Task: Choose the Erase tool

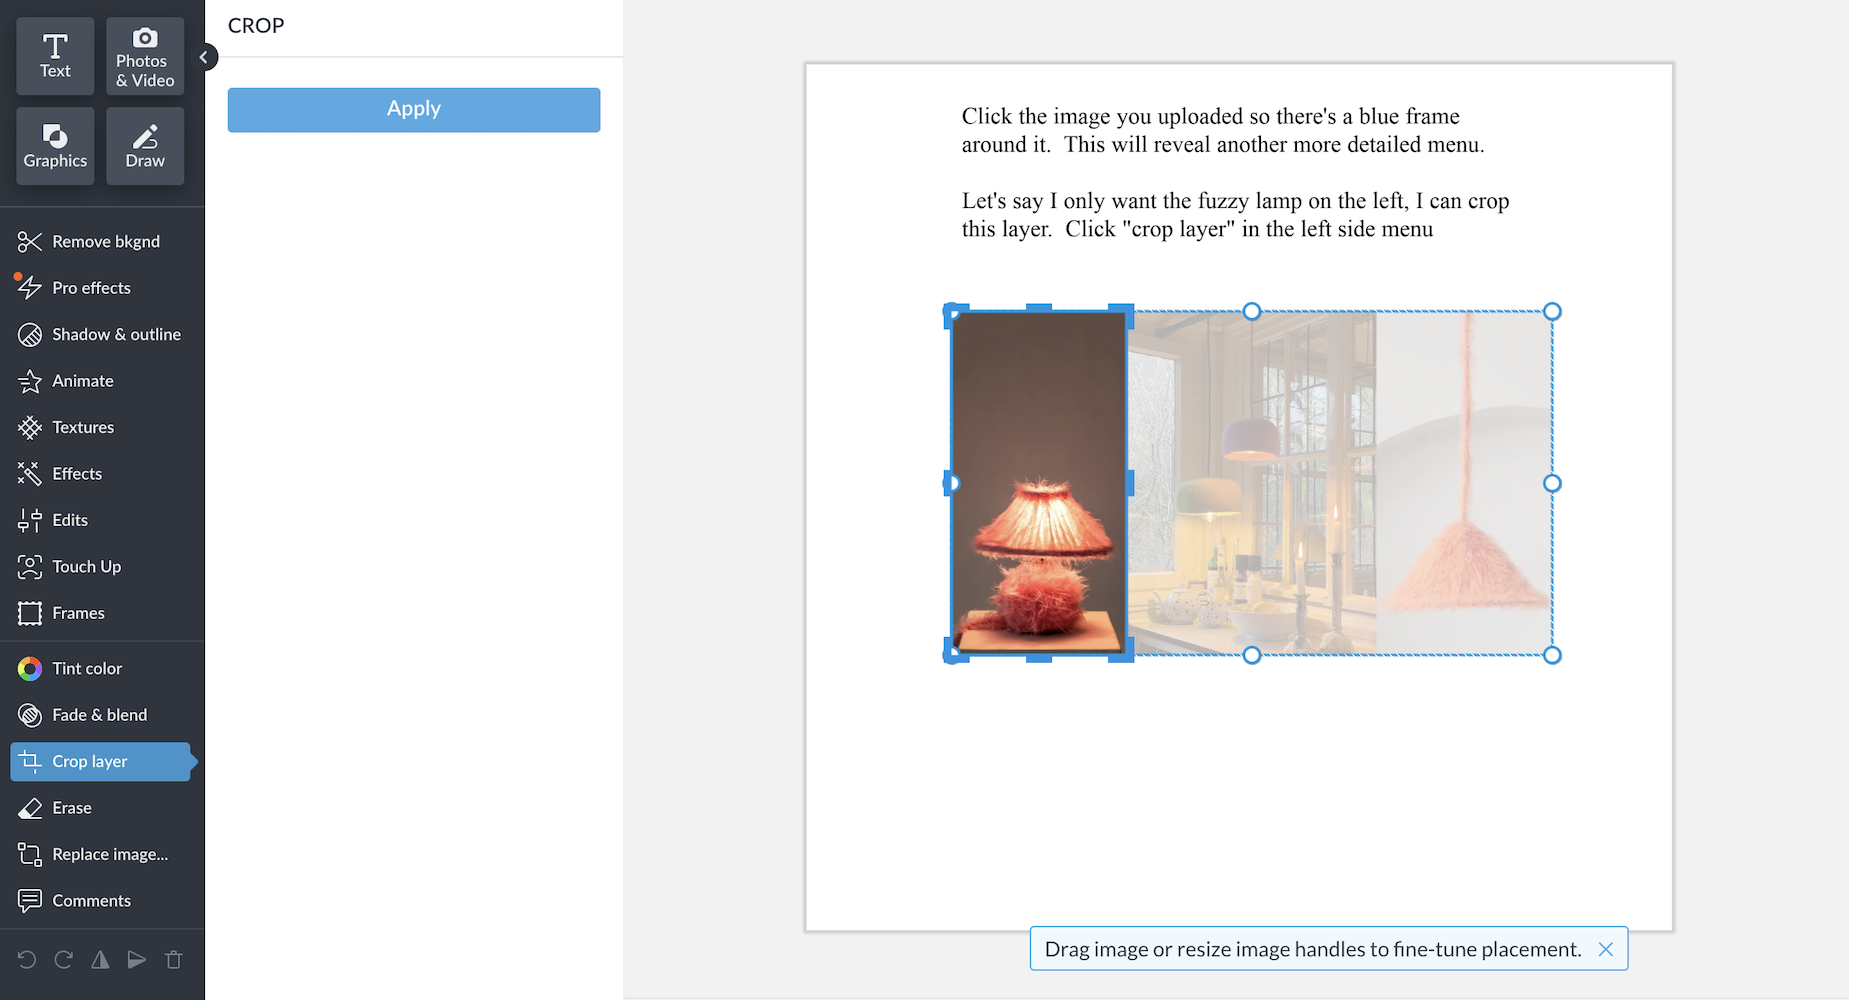Action: point(72,808)
